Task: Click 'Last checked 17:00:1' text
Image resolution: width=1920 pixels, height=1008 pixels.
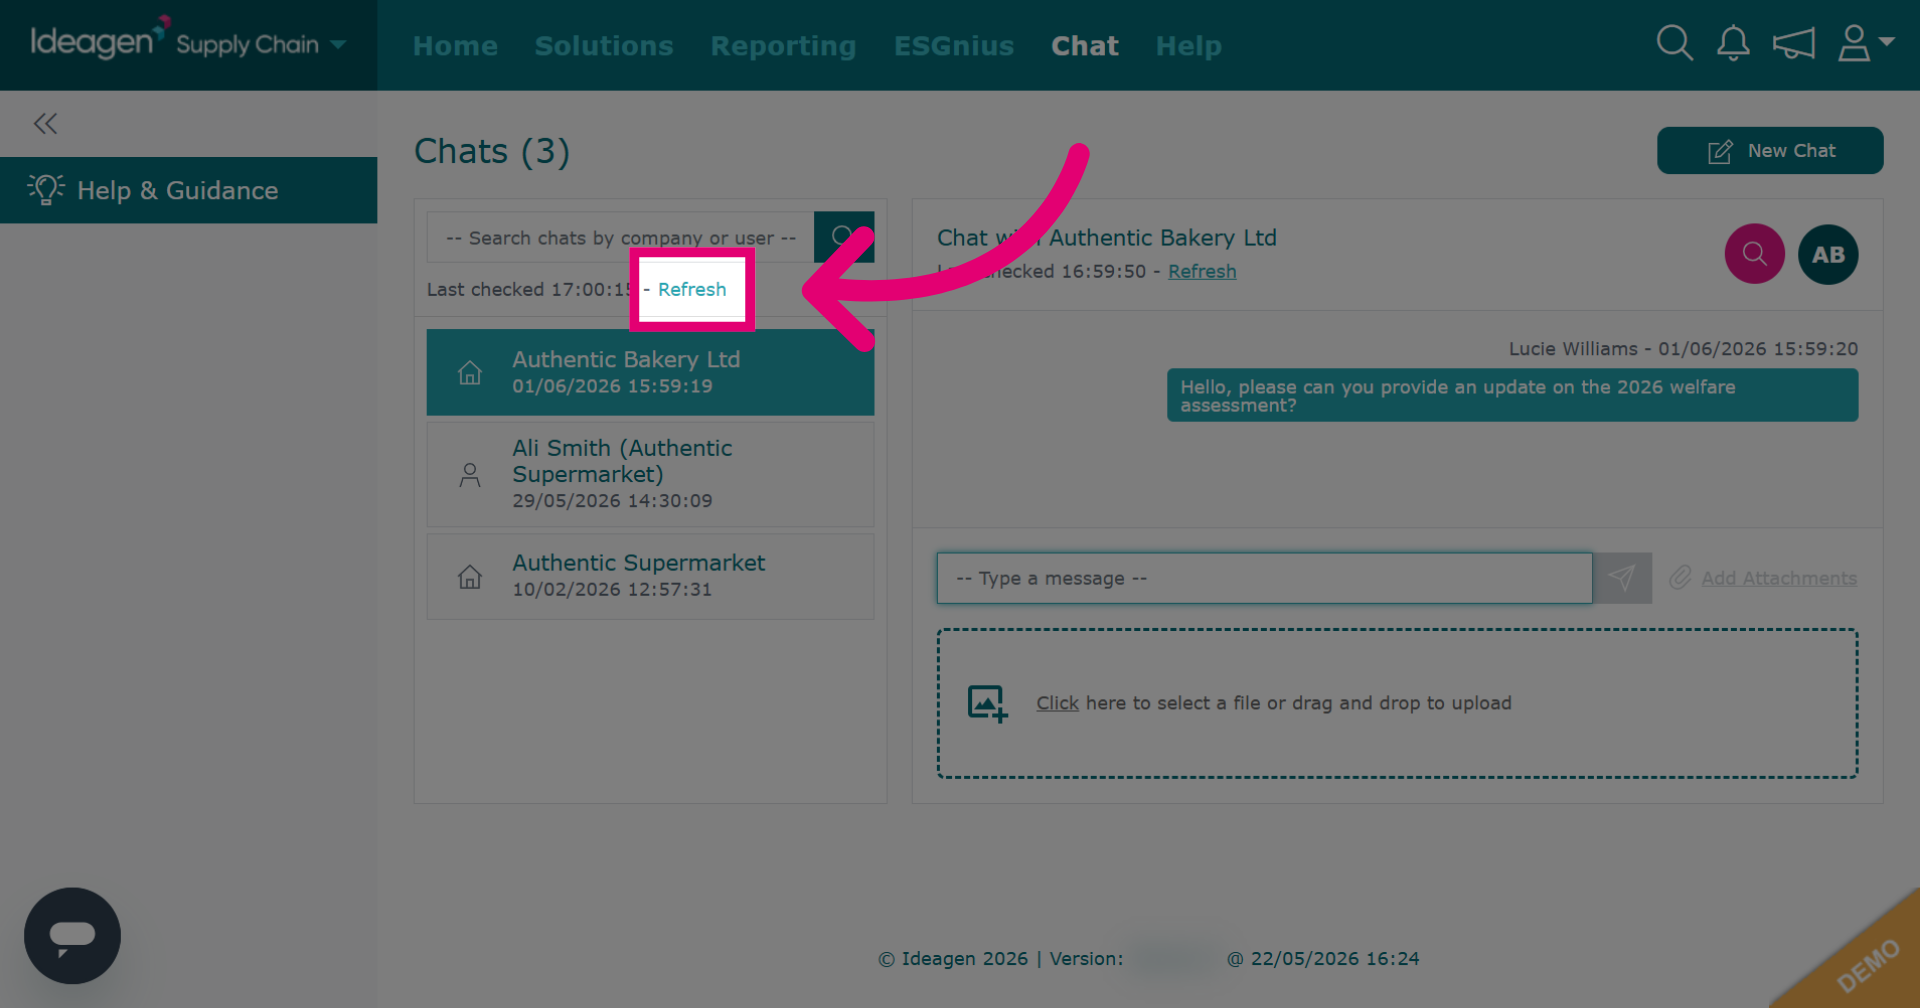Action: click(529, 289)
